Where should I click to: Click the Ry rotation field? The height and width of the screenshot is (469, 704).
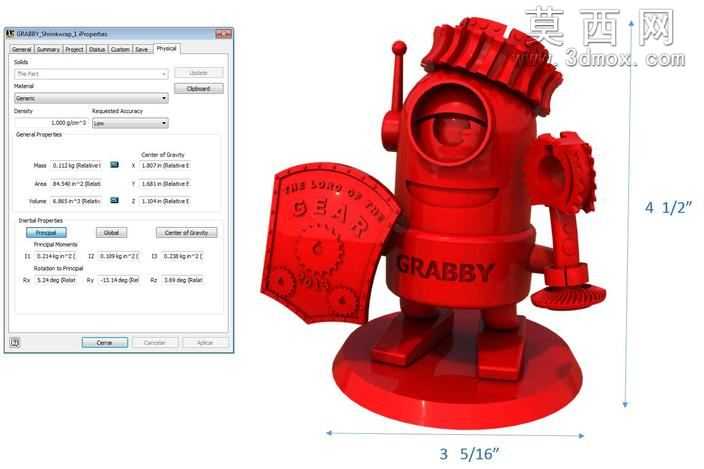click(119, 280)
